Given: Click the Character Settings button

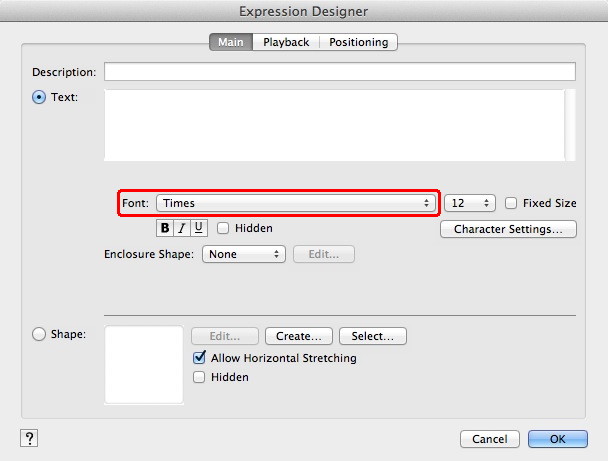Looking at the screenshot, I should click(x=508, y=229).
